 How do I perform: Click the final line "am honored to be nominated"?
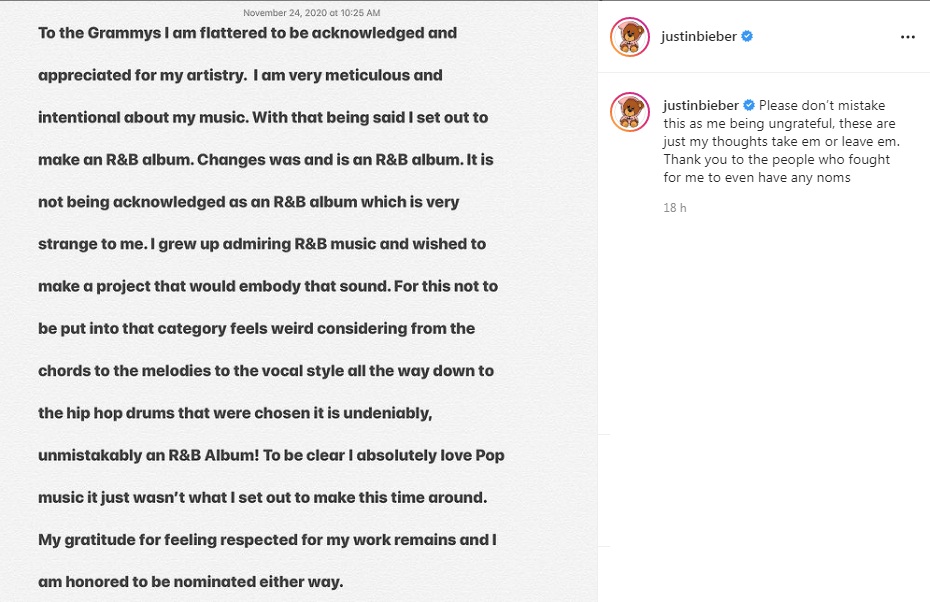[x=190, y=581]
